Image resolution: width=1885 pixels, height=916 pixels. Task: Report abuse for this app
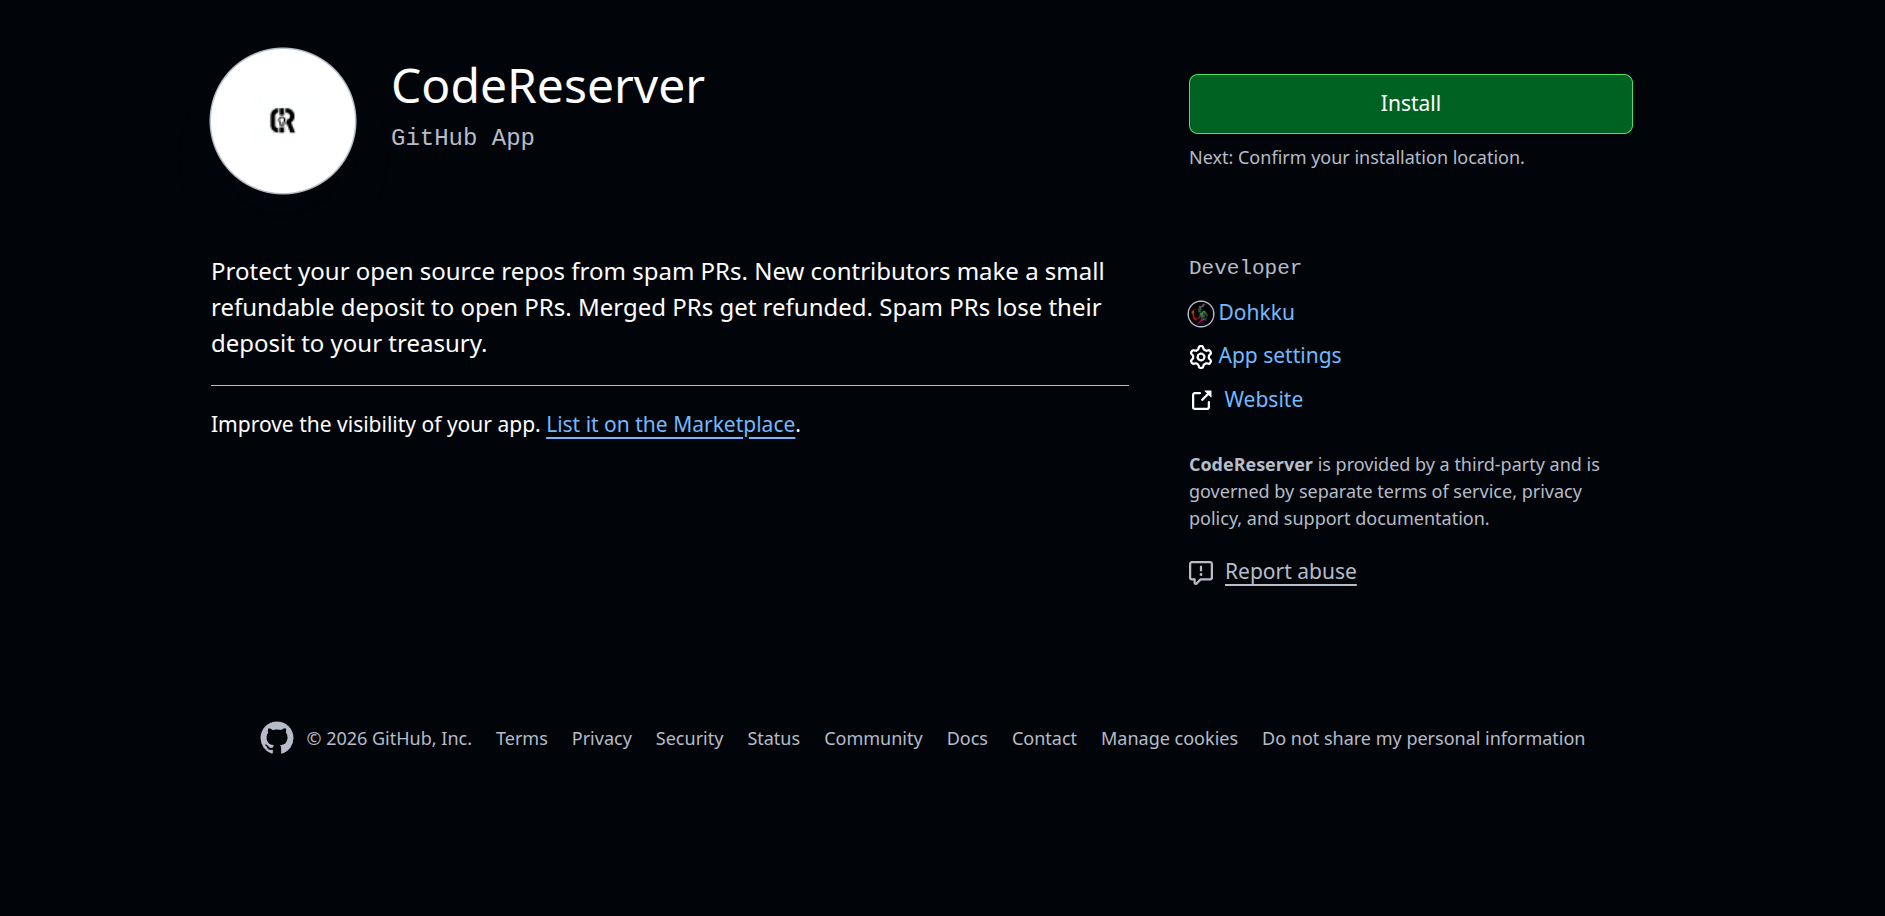pyautogui.click(x=1289, y=571)
